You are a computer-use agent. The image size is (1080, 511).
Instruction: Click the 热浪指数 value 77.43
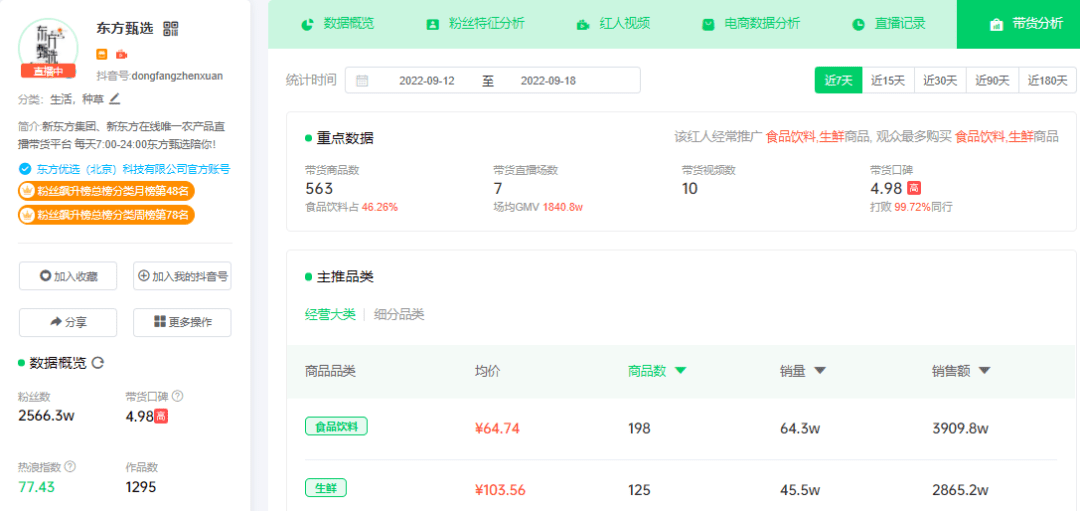(x=37, y=487)
